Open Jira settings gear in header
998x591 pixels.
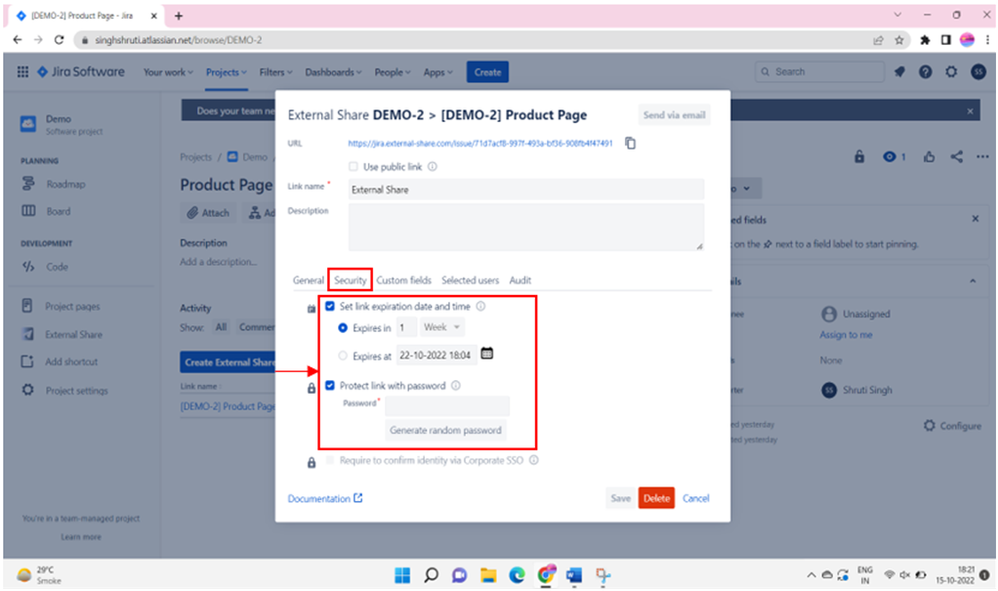[x=951, y=72]
